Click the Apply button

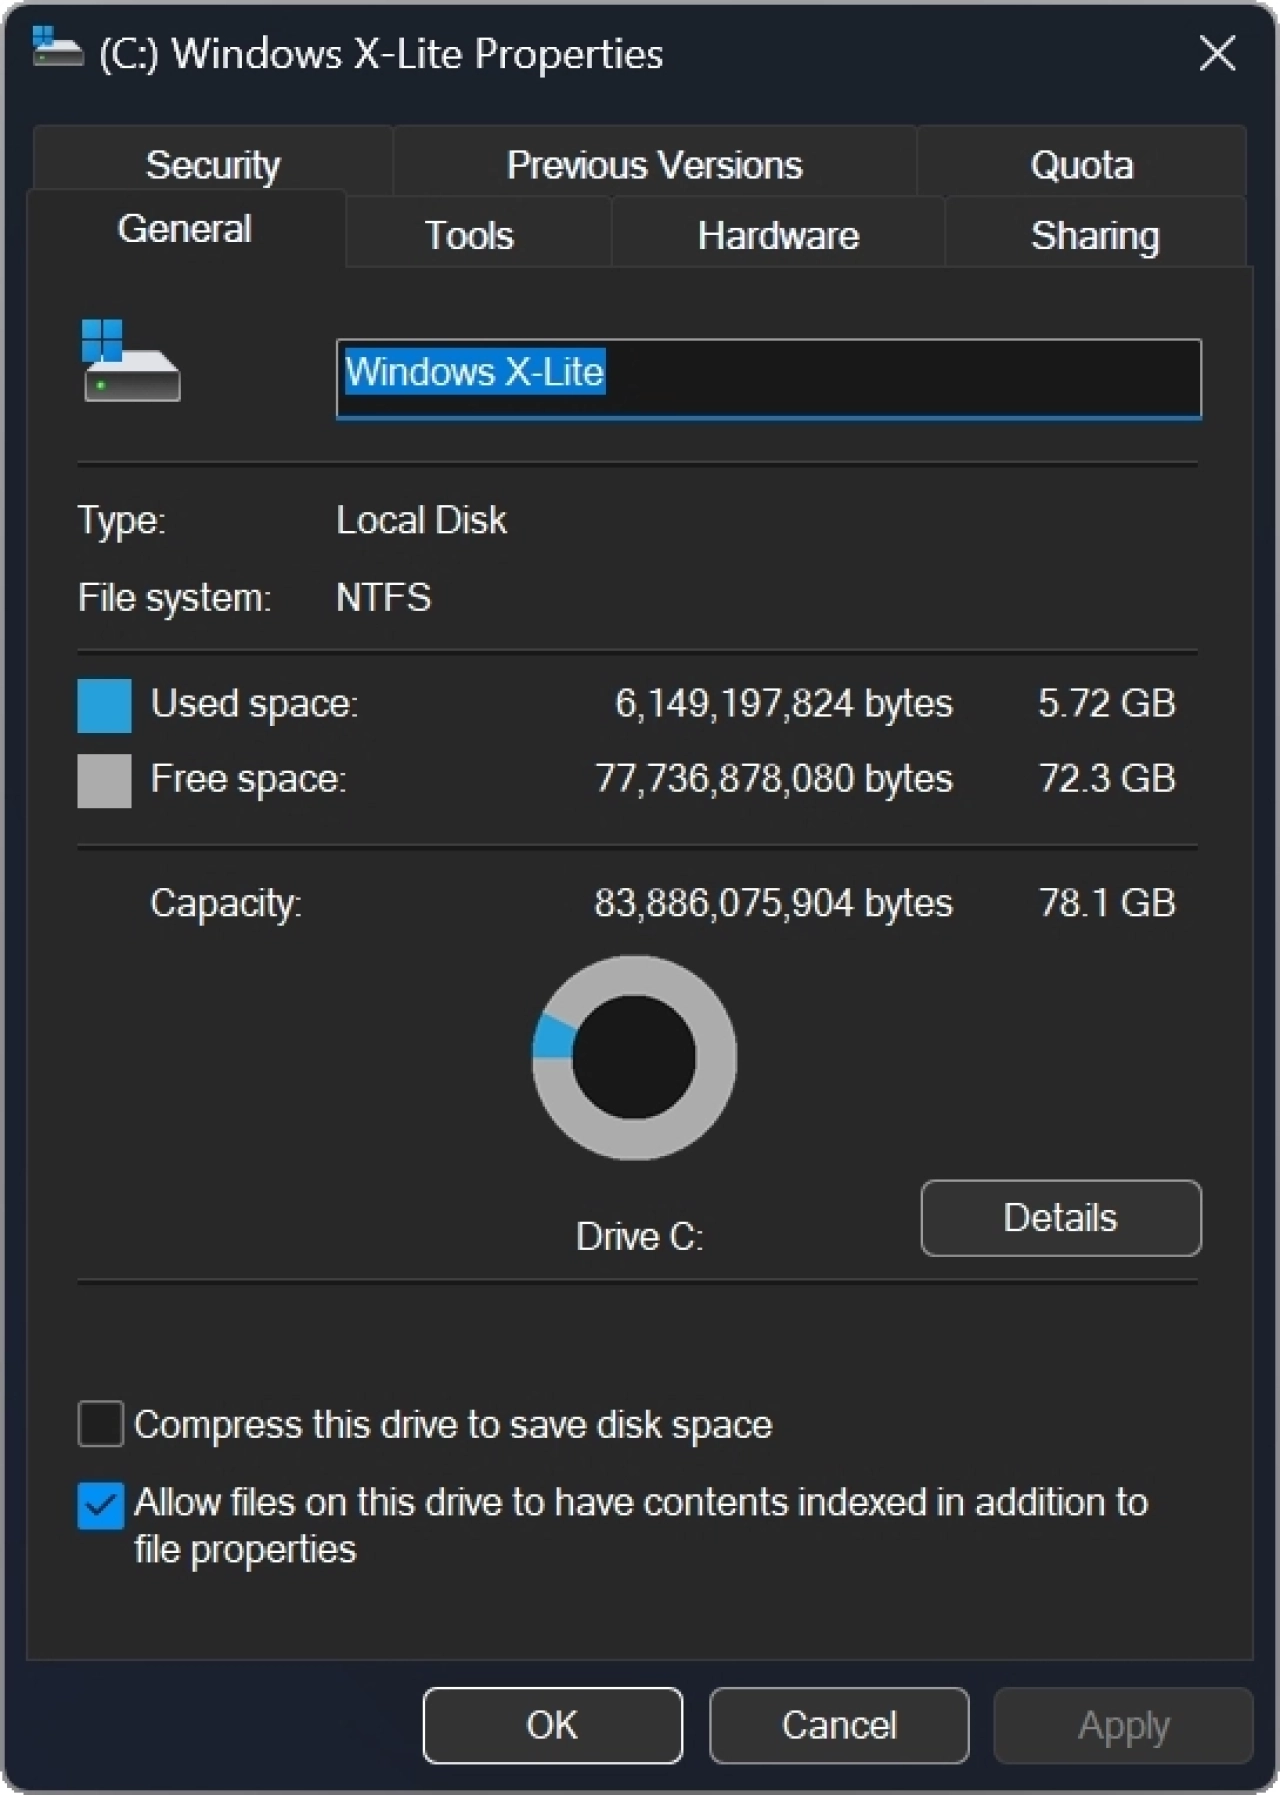pos(1123,1724)
